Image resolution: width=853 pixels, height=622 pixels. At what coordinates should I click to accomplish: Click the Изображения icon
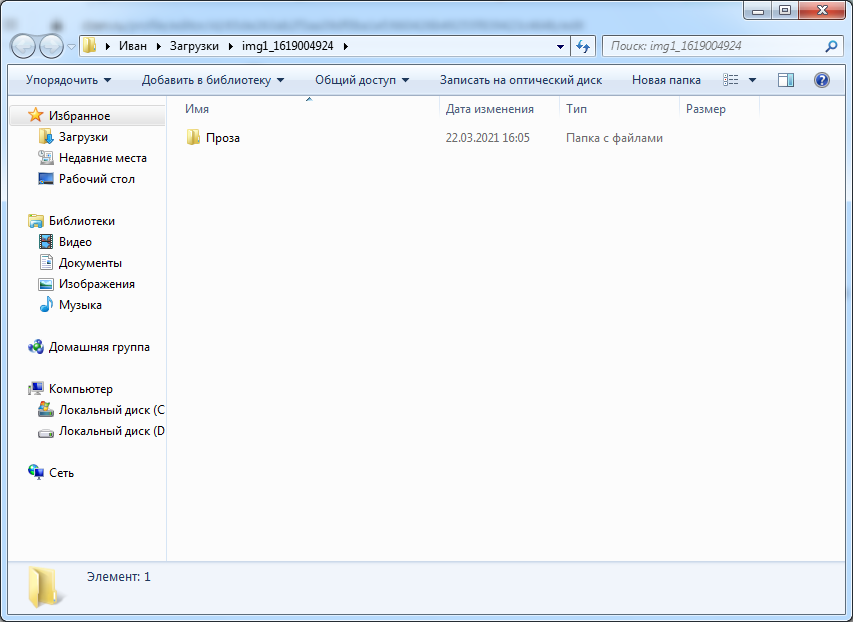click(x=46, y=284)
